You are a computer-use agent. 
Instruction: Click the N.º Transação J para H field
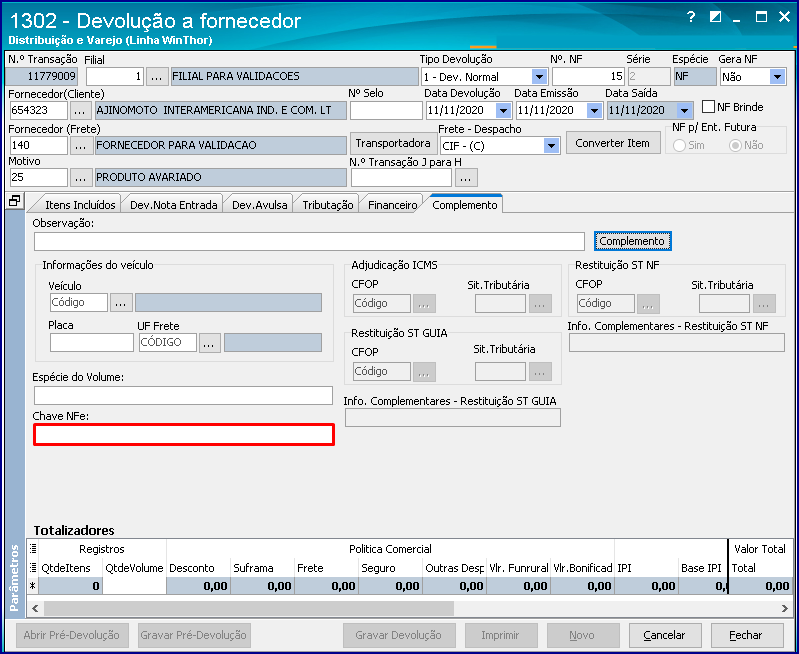(402, 178)
